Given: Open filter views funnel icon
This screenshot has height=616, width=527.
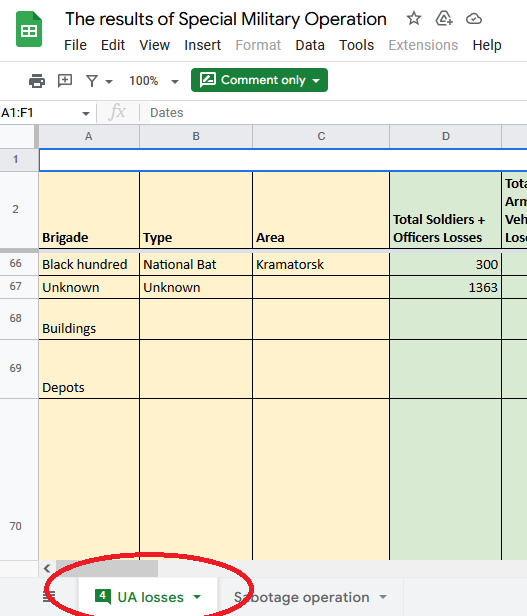Looking at the screenshot, I should [x=92, y=81].
